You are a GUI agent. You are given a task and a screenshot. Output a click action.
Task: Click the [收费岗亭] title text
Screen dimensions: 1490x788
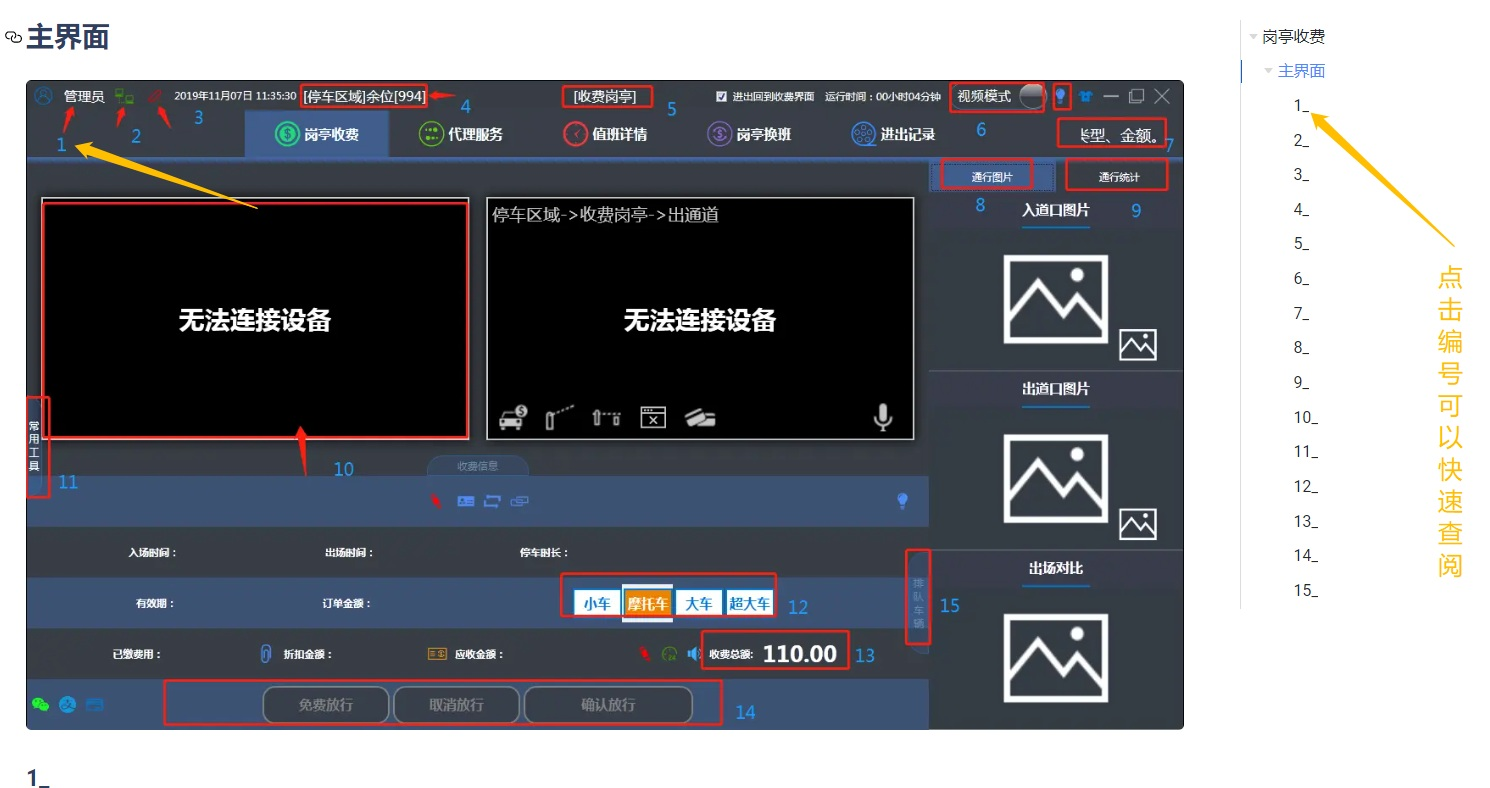tap(605, 96)
